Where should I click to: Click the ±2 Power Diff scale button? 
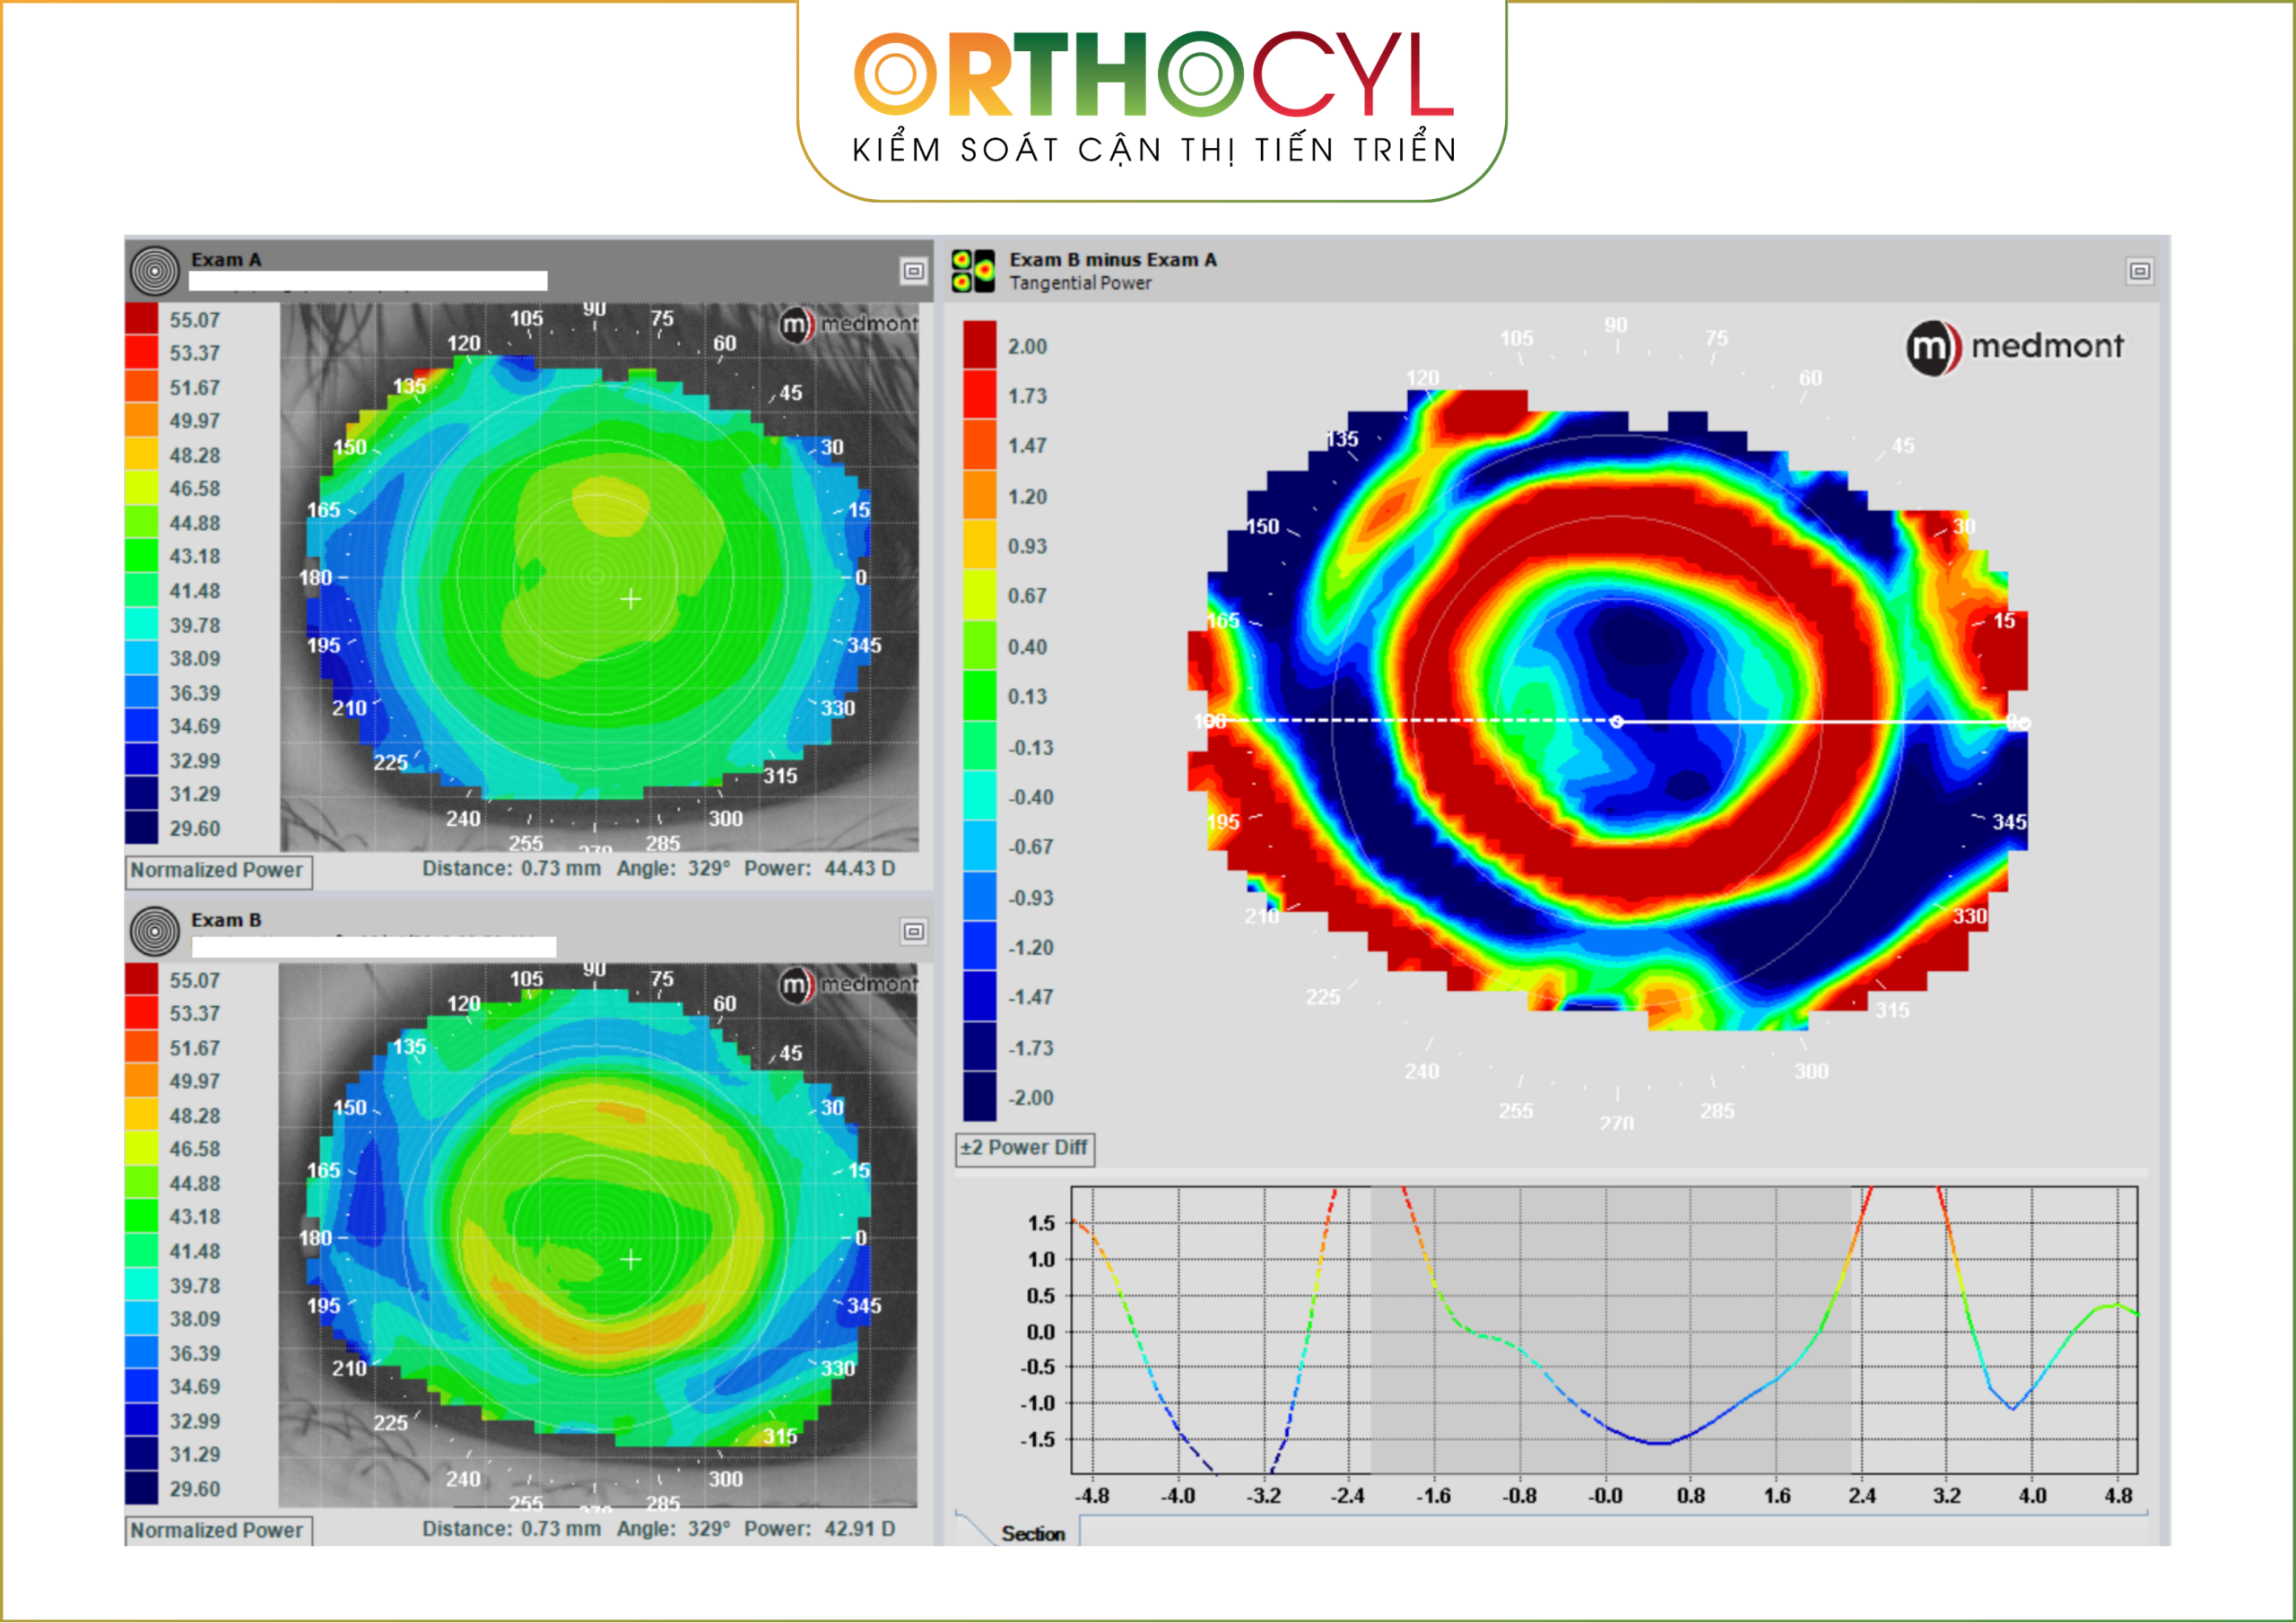click(1025, 1149)
